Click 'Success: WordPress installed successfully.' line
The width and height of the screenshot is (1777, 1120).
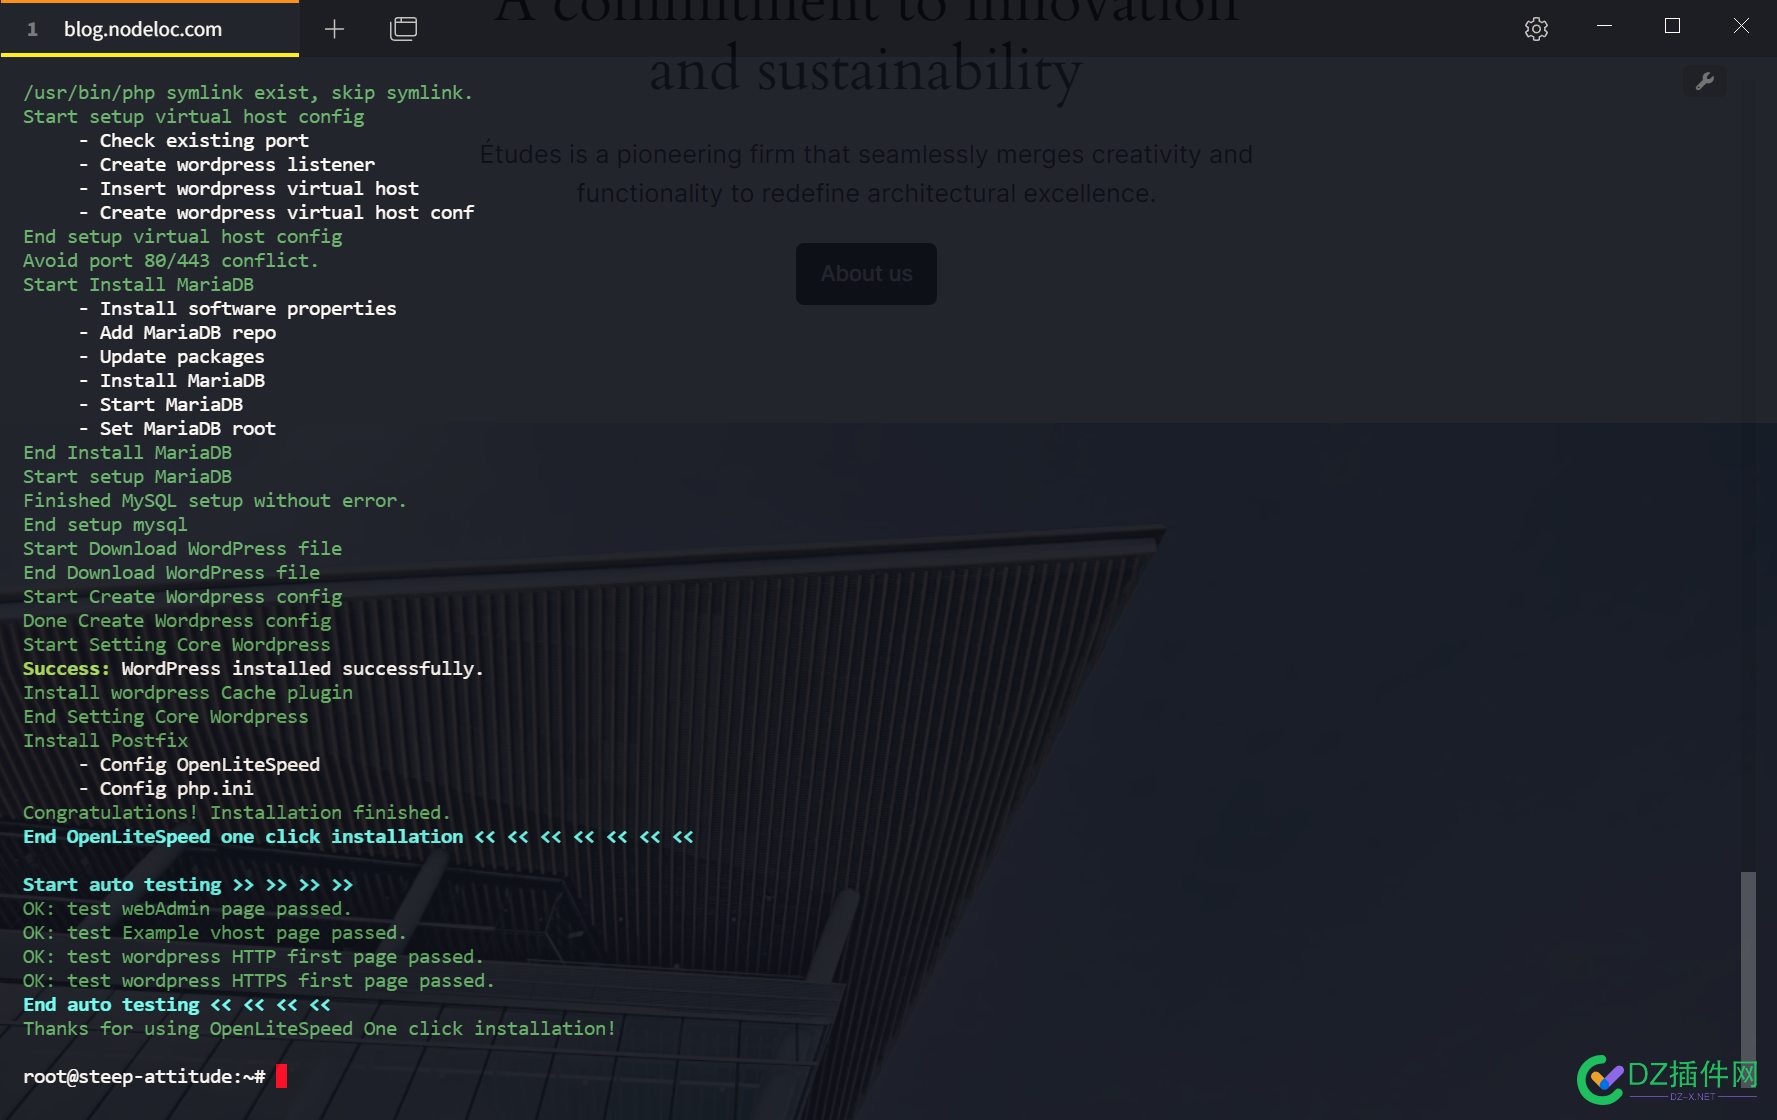(253, 669)
